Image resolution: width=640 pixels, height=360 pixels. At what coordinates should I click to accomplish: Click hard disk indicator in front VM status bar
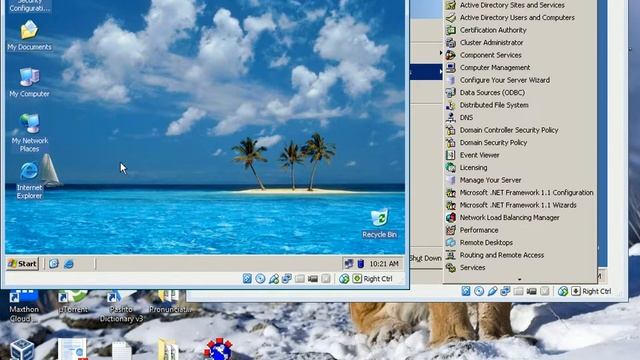click(247, 278)
